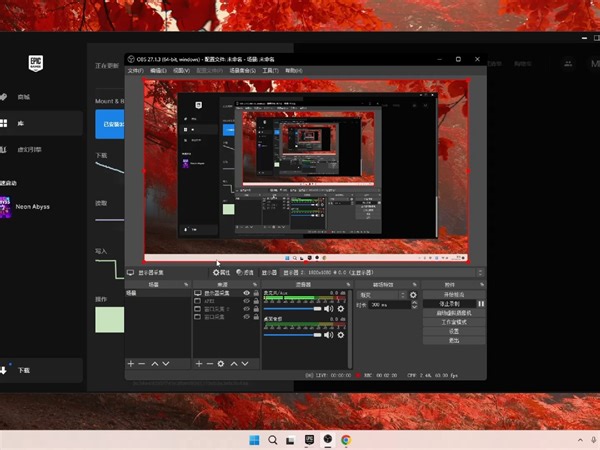This screenshot has height=450, width=600.
Task: Toggle visibility eye of 窗口采集 2 source
Action: [246, 309]
